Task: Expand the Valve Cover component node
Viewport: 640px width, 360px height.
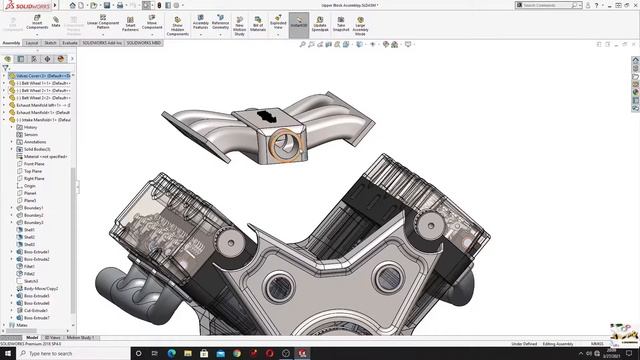Action: [4, 76]
